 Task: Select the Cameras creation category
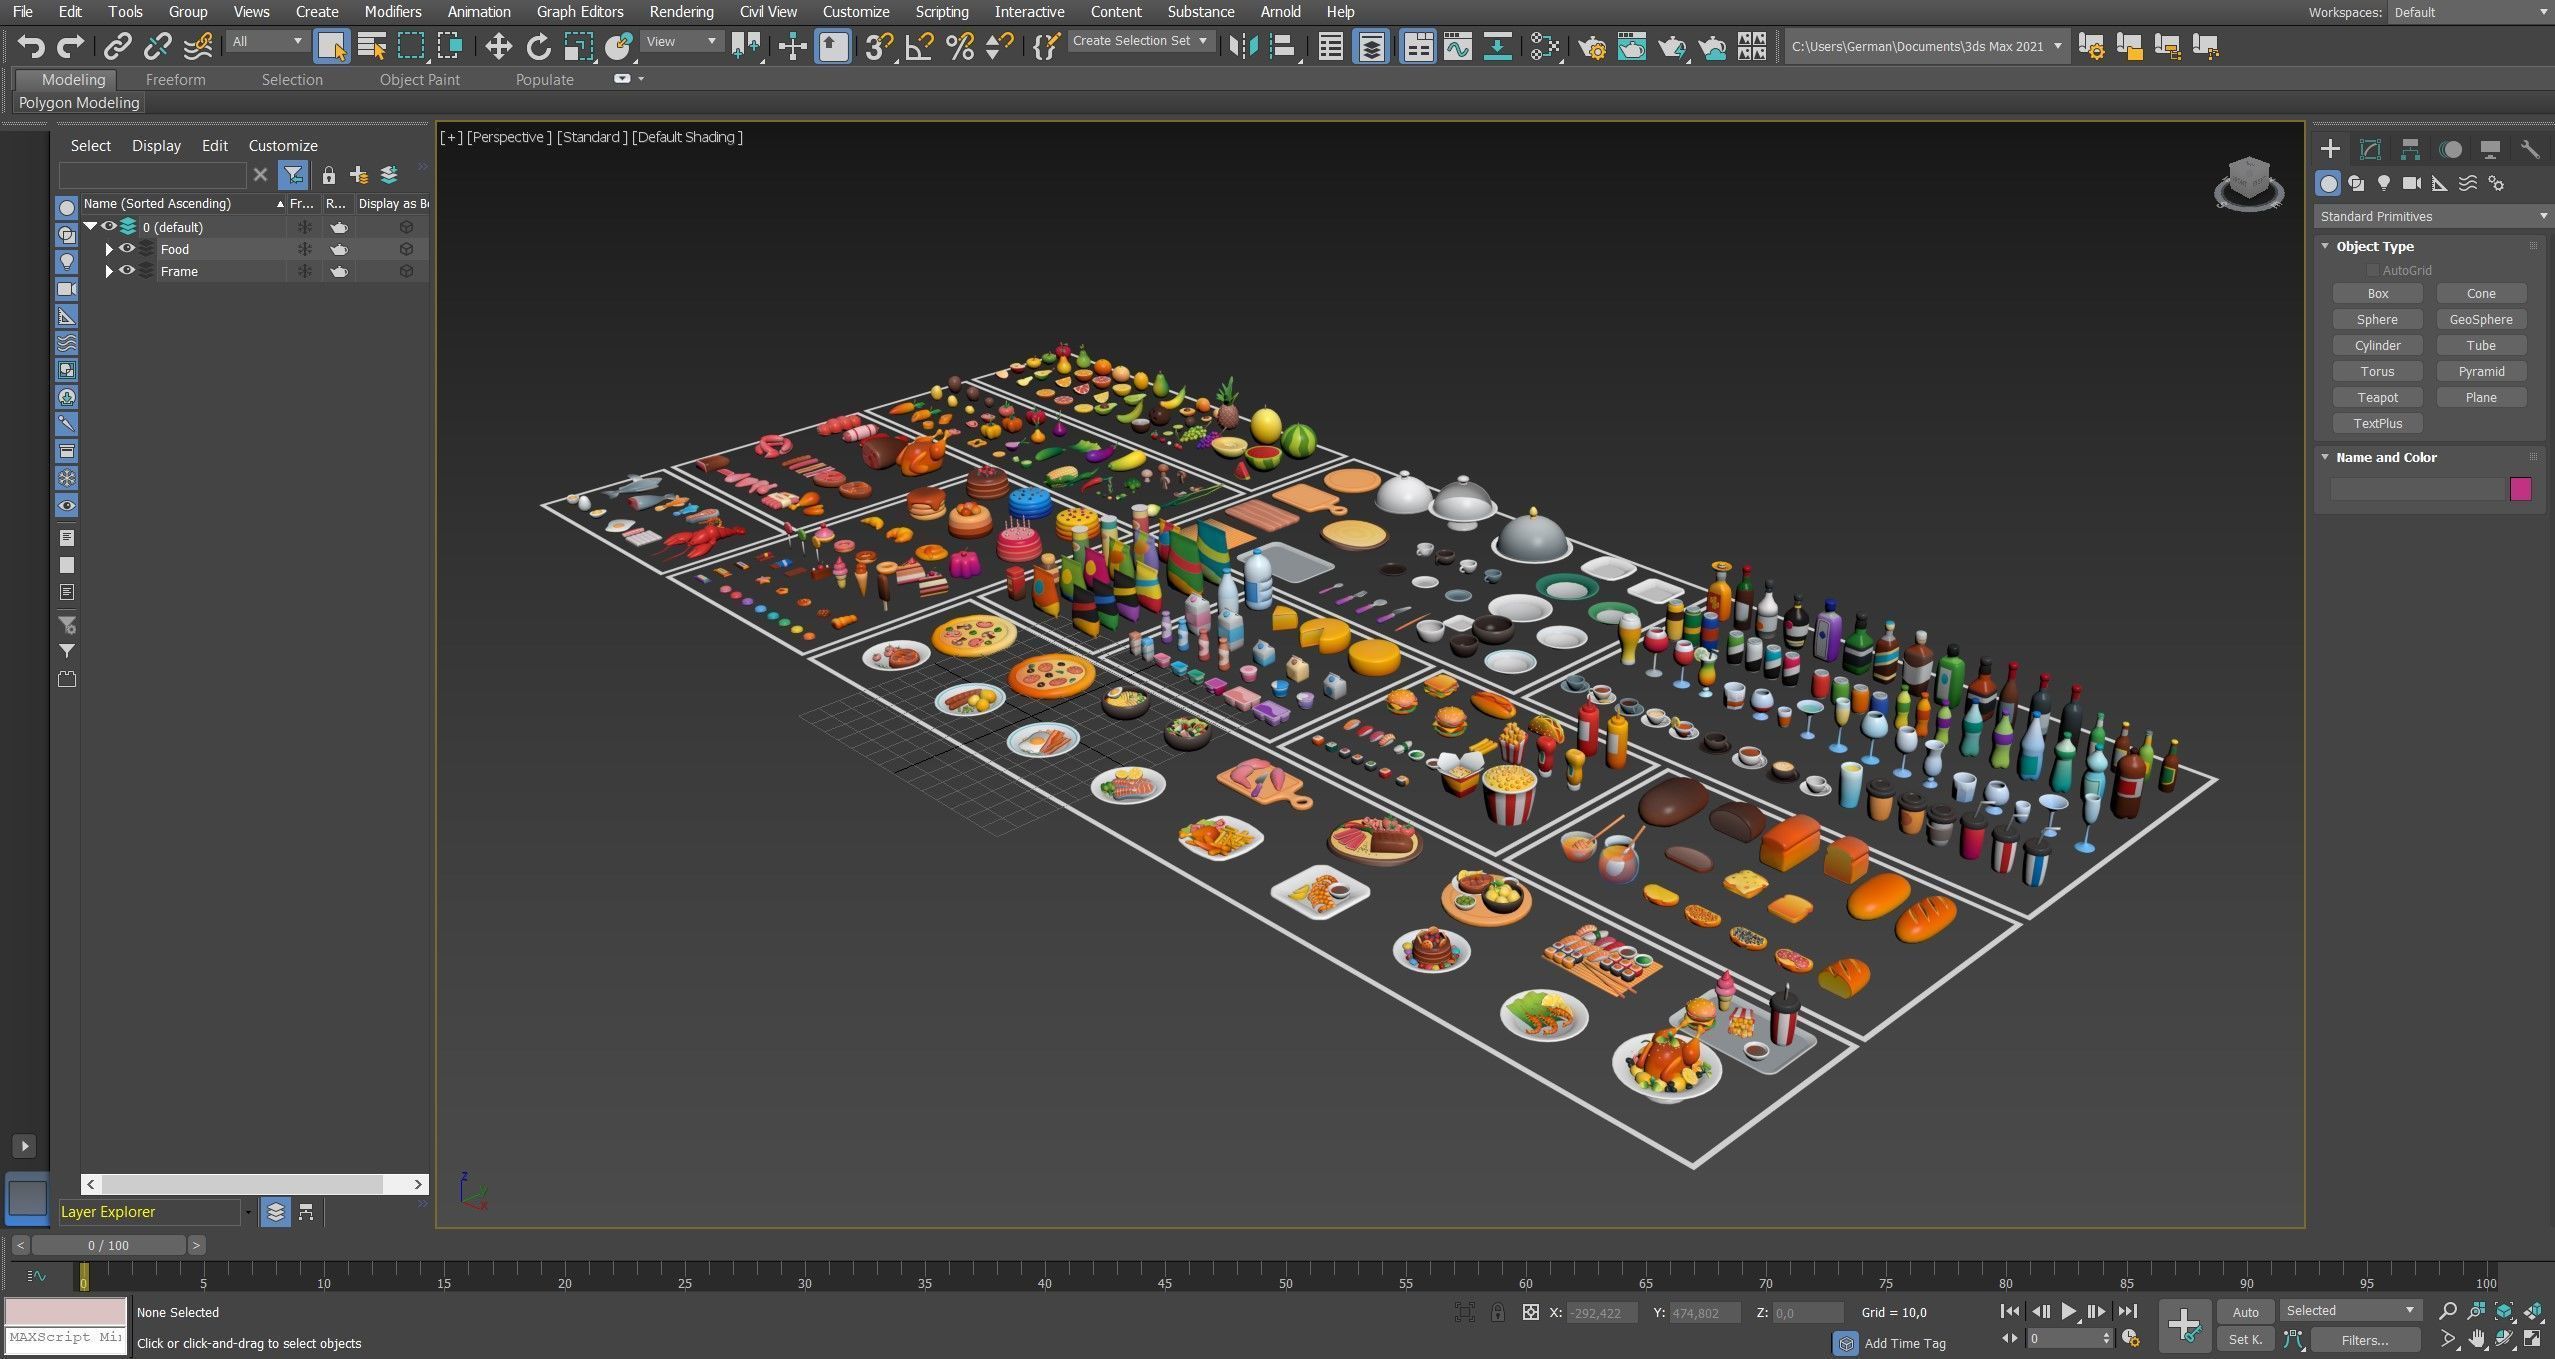coord(2412,183)
